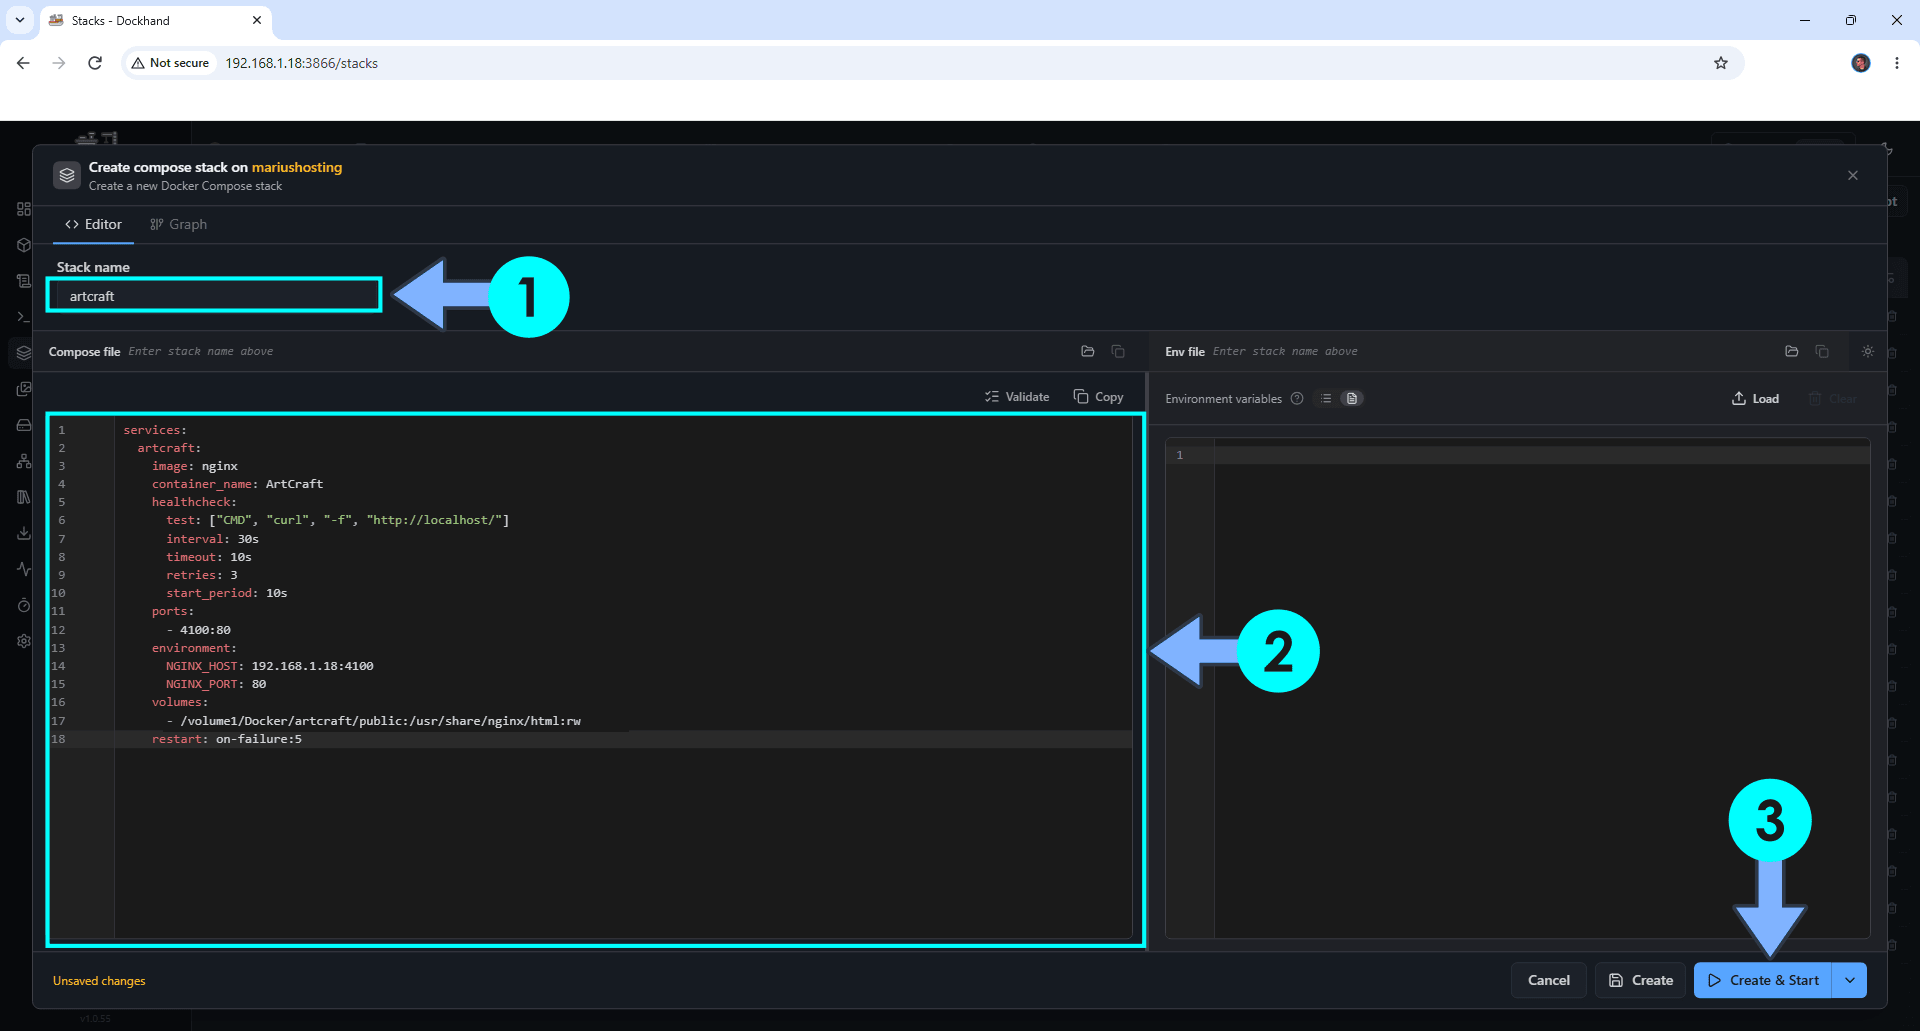Open the Activity pulse icon in sidebar
The height and width of the screenshot is (1031, 1920).
[x=24, y=569]
